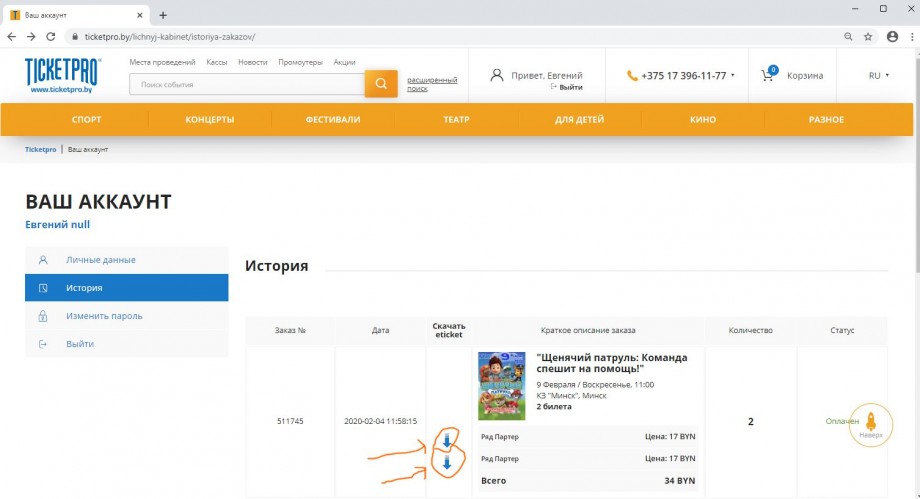The width and height of the screenshot is (920, 499).
Task: Expand the RU language dropdown
Action: pyautogui.click(x=879, y=75)
